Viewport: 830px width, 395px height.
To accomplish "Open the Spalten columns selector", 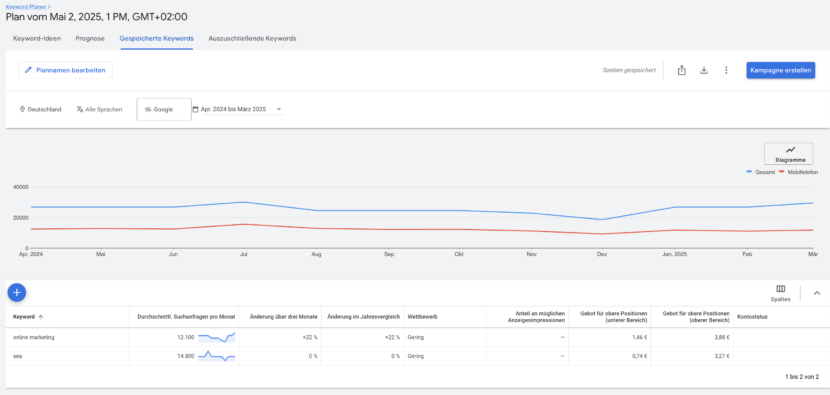I will 780,293.
